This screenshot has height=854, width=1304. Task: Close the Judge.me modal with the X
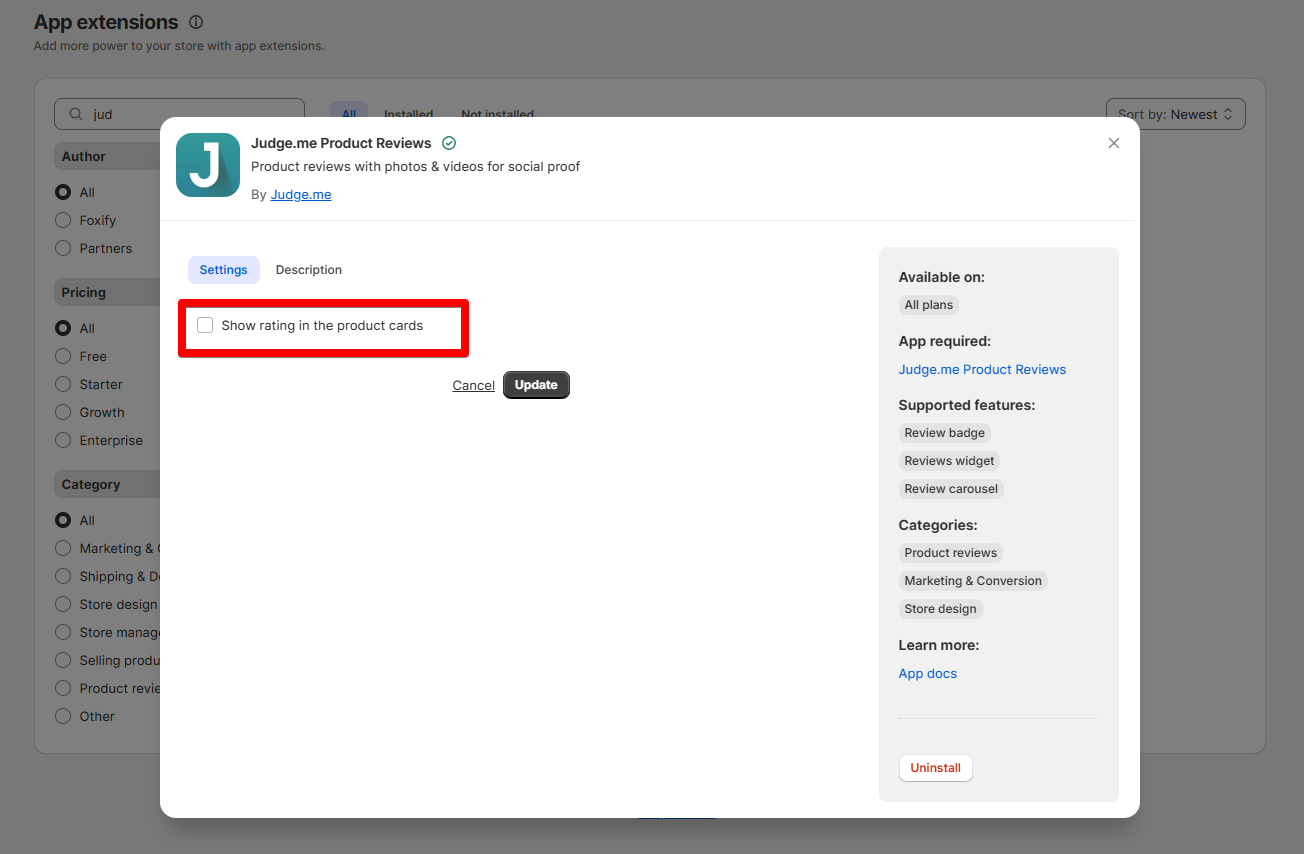1114,143
